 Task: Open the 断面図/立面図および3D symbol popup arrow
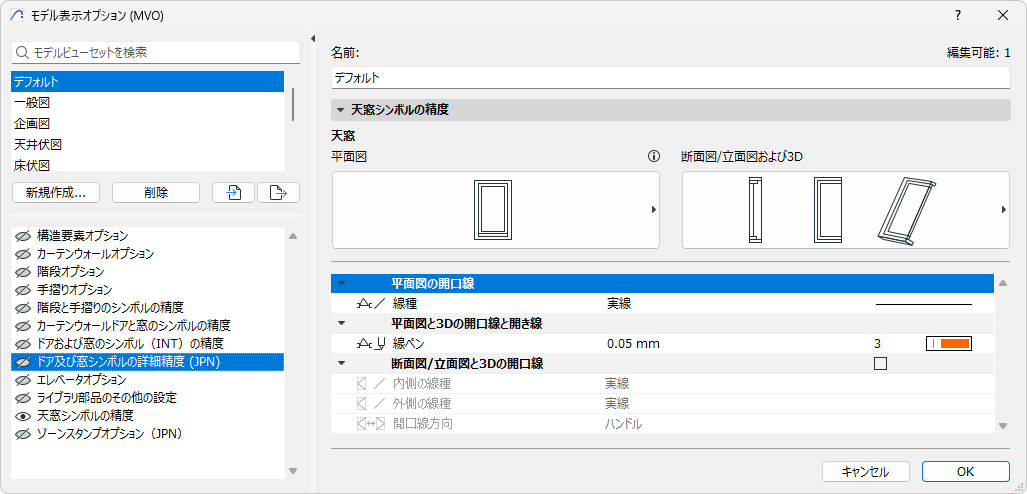pos(1003,210)
